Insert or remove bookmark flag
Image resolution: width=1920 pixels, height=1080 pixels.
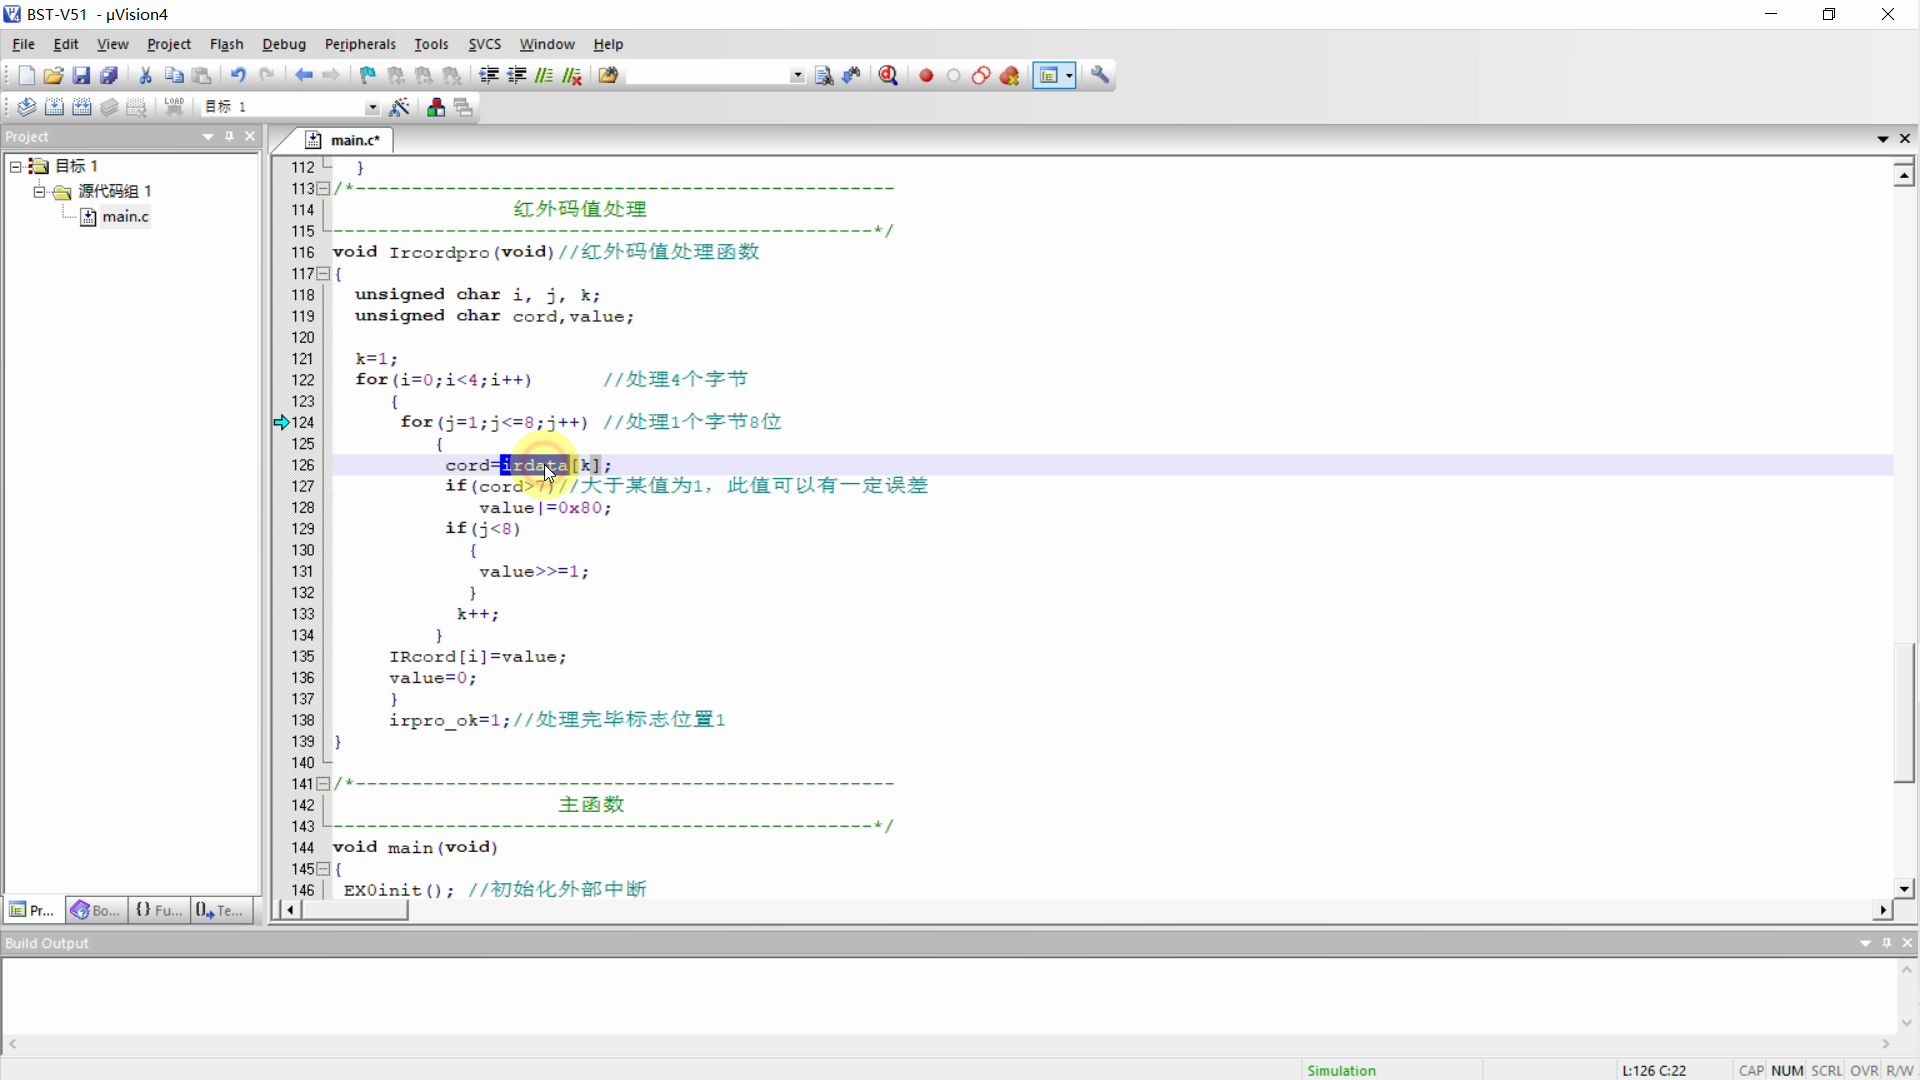[368, 76]
